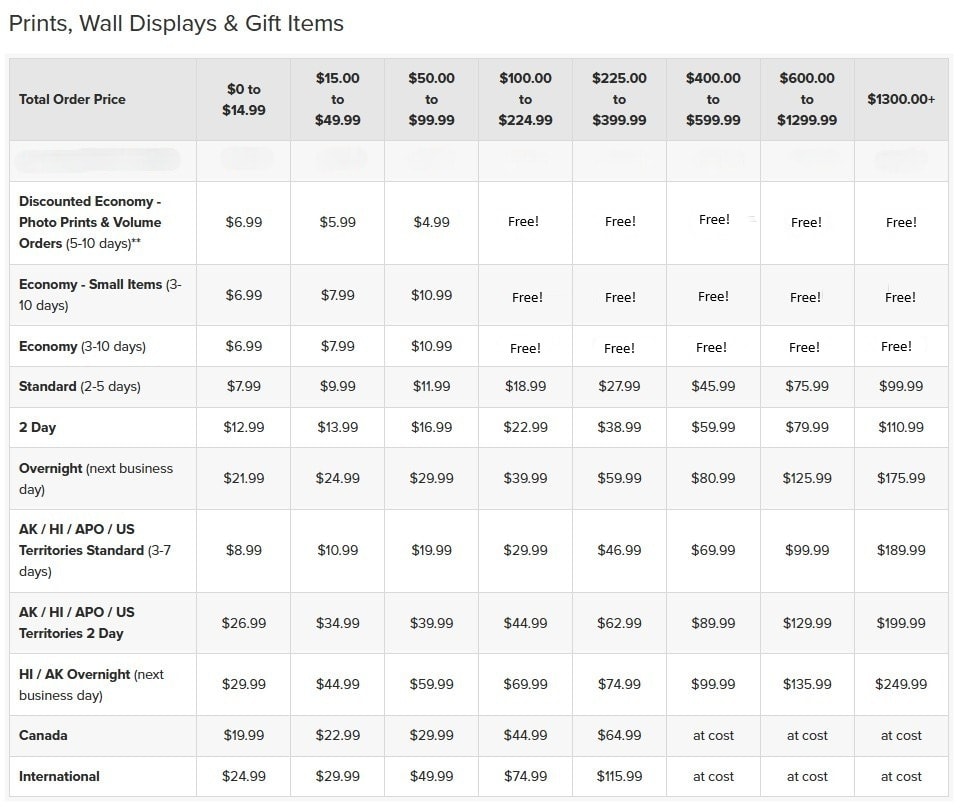The width and height of the screenshot is (961, 808).
Task: Click the $249.99 price cell
Action: pyautogui.click(x=901, y=684)
